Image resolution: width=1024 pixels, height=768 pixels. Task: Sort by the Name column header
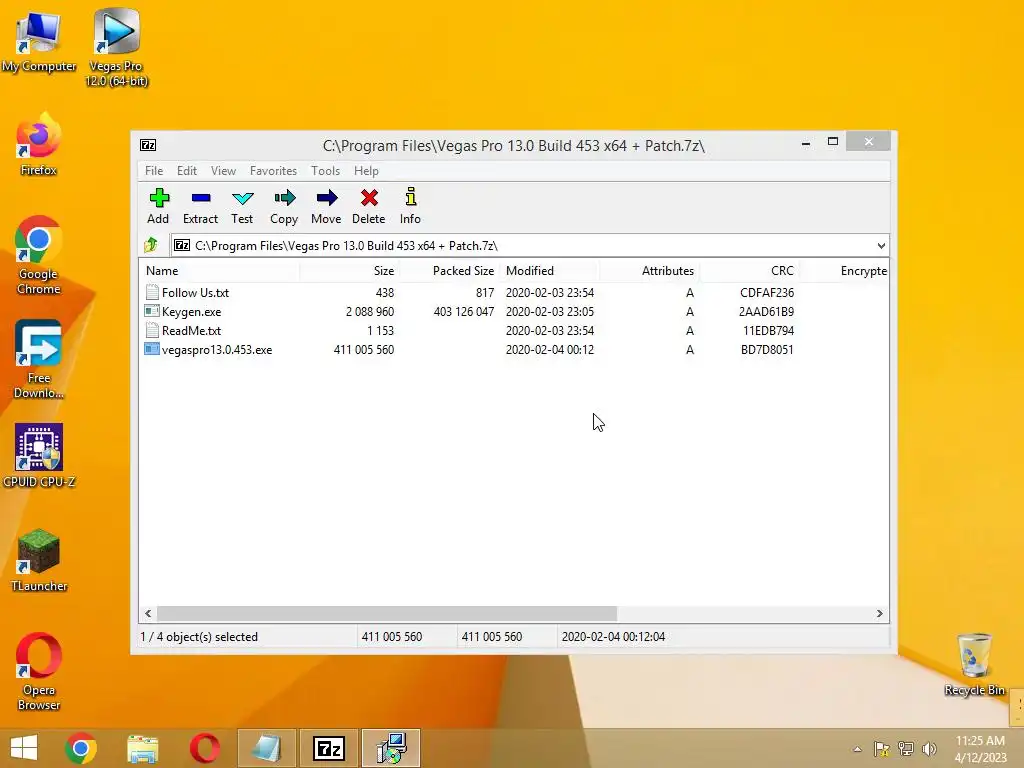coord(219,270)
